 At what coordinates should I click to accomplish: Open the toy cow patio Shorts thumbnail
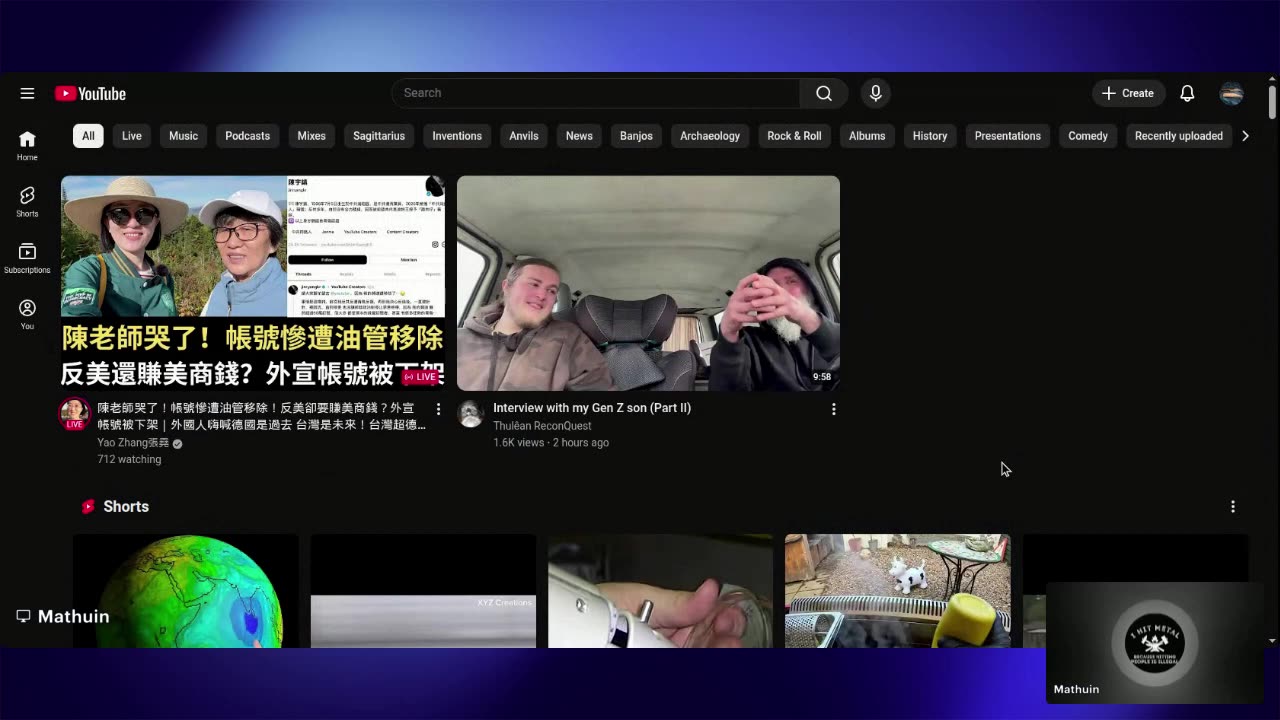coord(898,591)
